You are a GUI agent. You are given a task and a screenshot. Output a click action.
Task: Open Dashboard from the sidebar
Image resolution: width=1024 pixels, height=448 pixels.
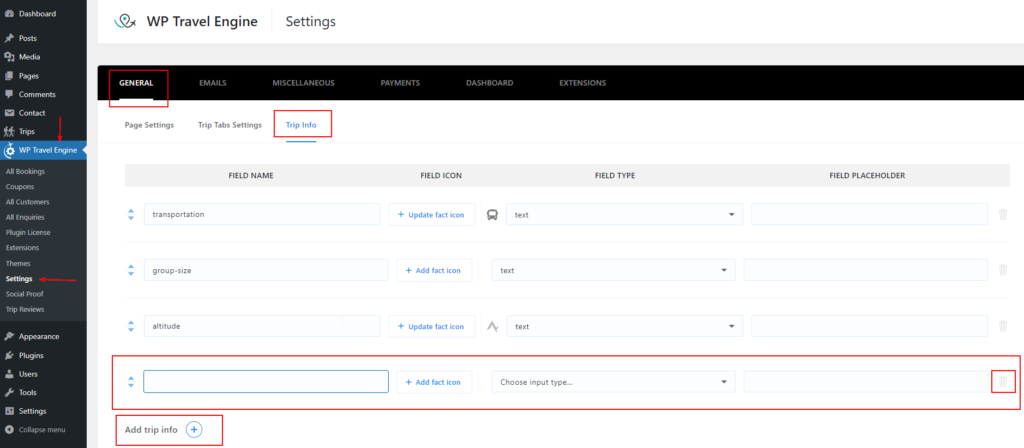(x=37, y=14)
